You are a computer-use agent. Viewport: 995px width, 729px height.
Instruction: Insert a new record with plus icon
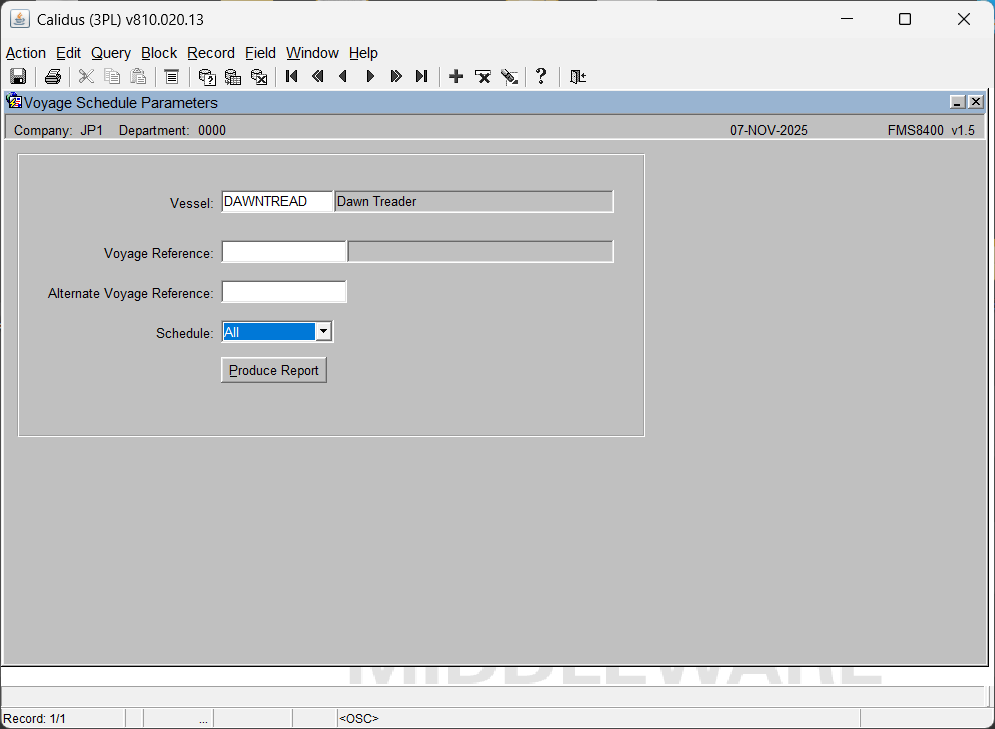point(456,77)
